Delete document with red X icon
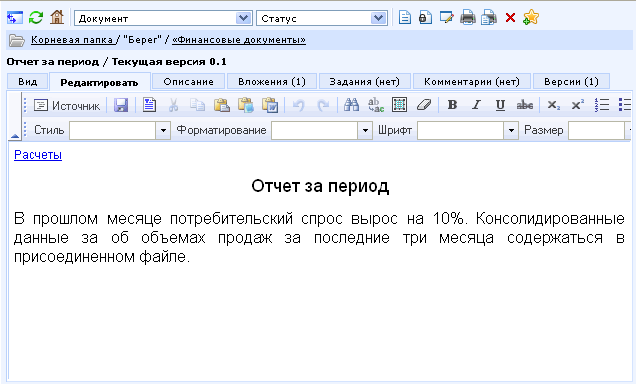636x384 pixels. click(510, 17)
